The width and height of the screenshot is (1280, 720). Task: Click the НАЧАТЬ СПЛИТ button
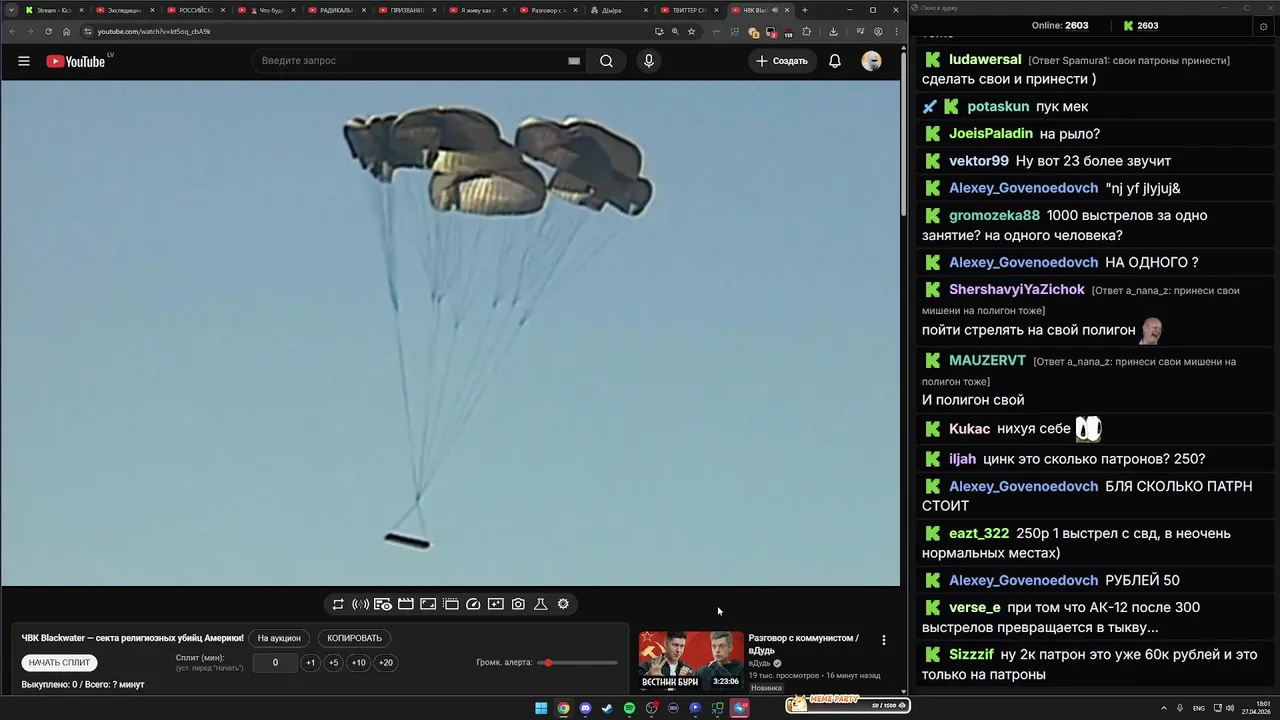(60, 663)
